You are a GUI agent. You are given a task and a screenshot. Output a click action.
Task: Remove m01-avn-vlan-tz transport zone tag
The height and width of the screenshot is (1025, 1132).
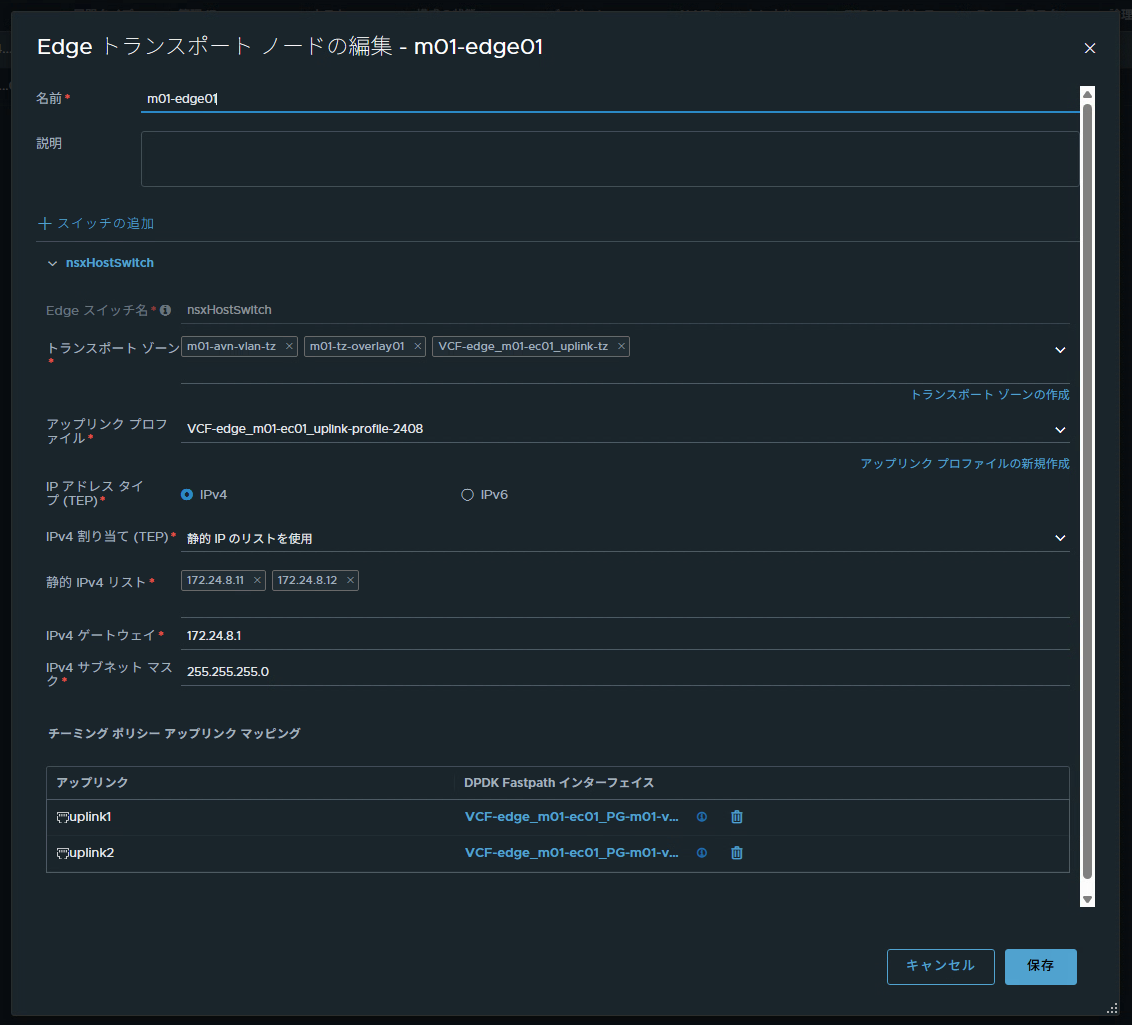289,346
